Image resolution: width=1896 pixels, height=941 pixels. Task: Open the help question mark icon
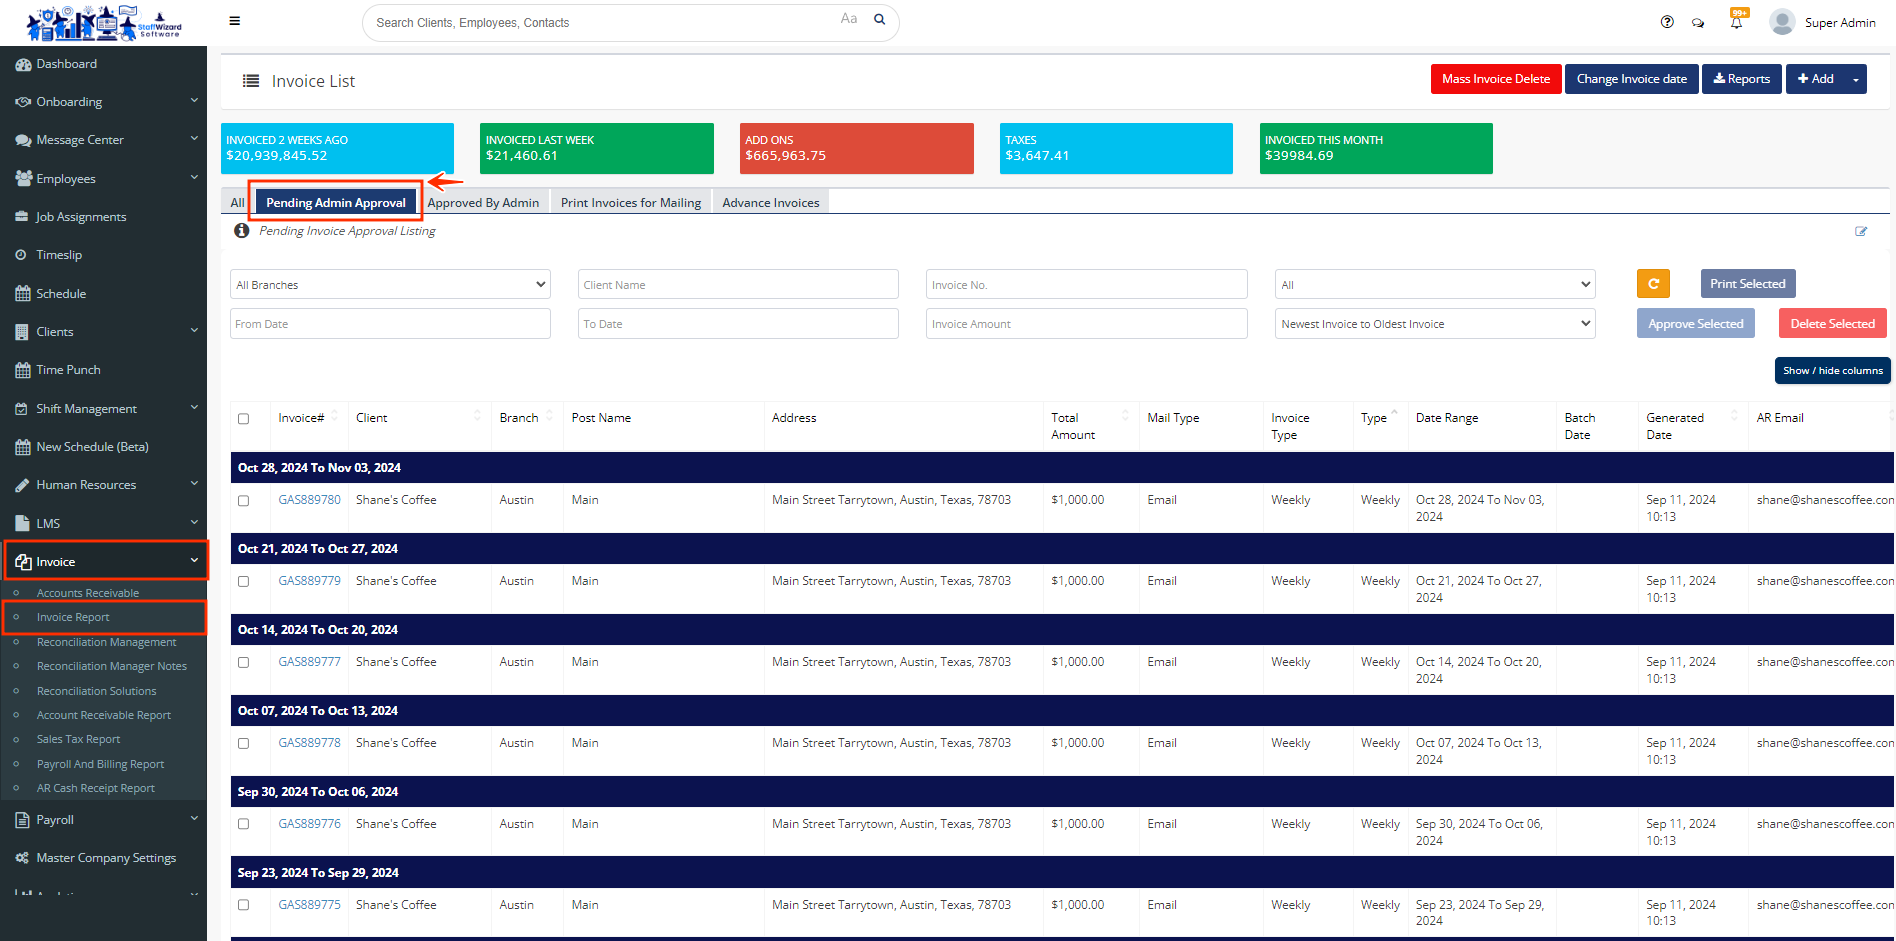pyautogui.click(x=1667, y=22)
